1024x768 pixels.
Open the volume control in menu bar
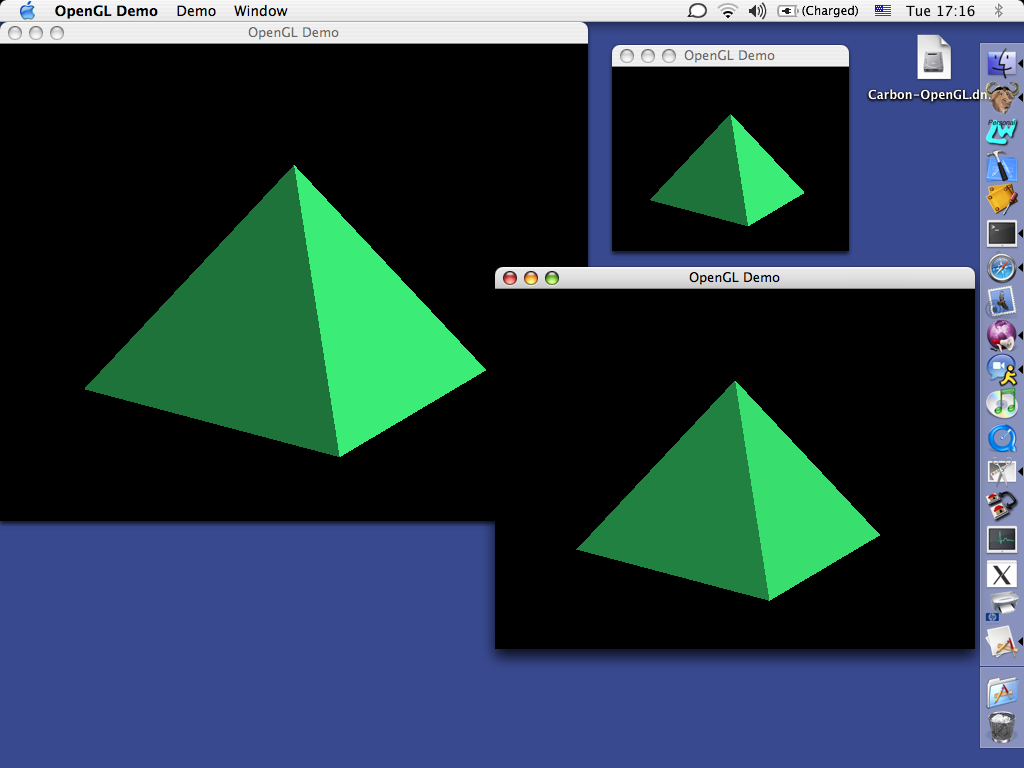(757, 11)
